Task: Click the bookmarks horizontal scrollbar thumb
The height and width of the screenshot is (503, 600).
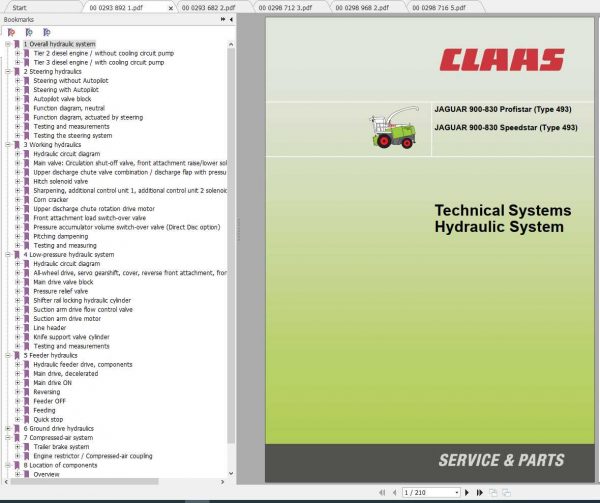Action: click(84, 482)
